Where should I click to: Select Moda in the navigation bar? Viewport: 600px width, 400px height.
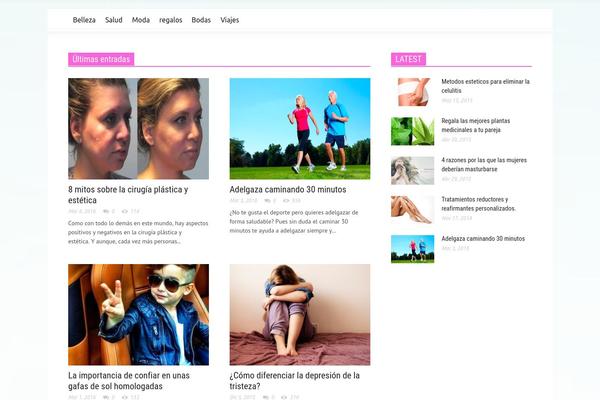coord(141,20)
